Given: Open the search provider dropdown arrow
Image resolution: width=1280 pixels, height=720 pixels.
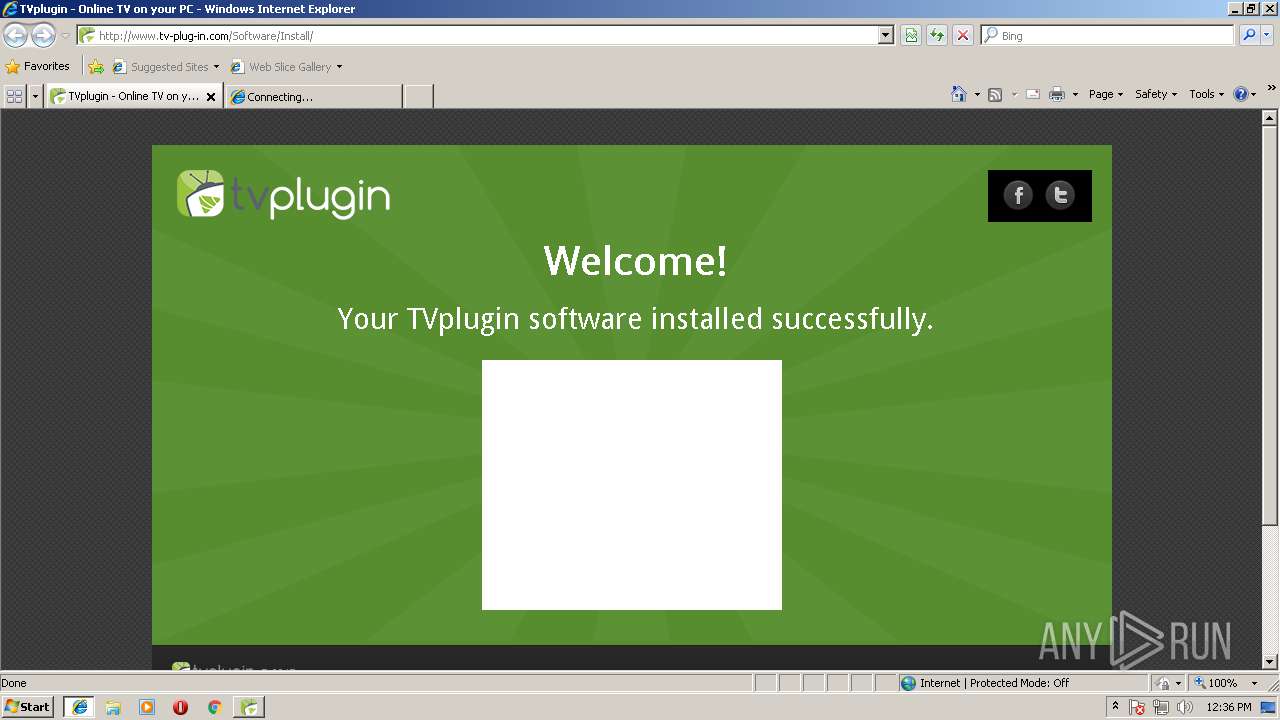Looking at the screenshot, I should click(x=1267, y=36).
